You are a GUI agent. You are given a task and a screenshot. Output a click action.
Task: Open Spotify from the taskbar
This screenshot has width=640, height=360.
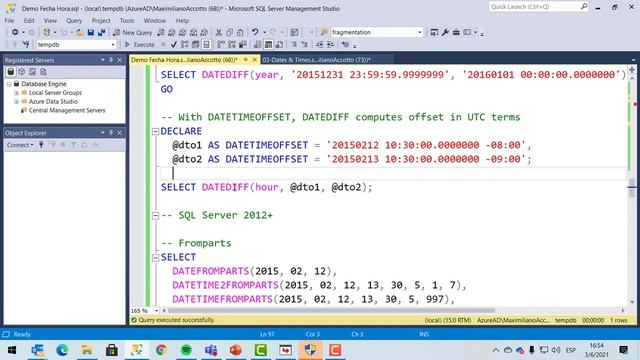click(x=186, y=350)
